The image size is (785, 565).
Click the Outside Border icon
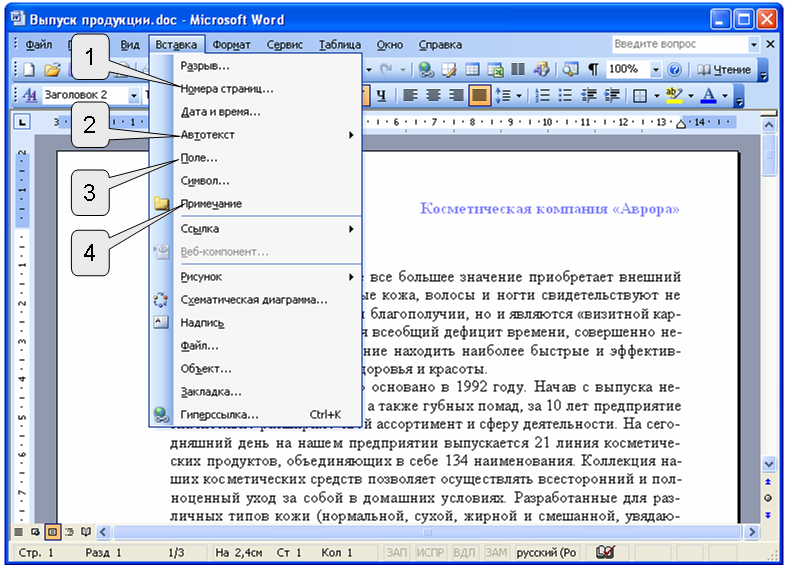pos(640,95)
